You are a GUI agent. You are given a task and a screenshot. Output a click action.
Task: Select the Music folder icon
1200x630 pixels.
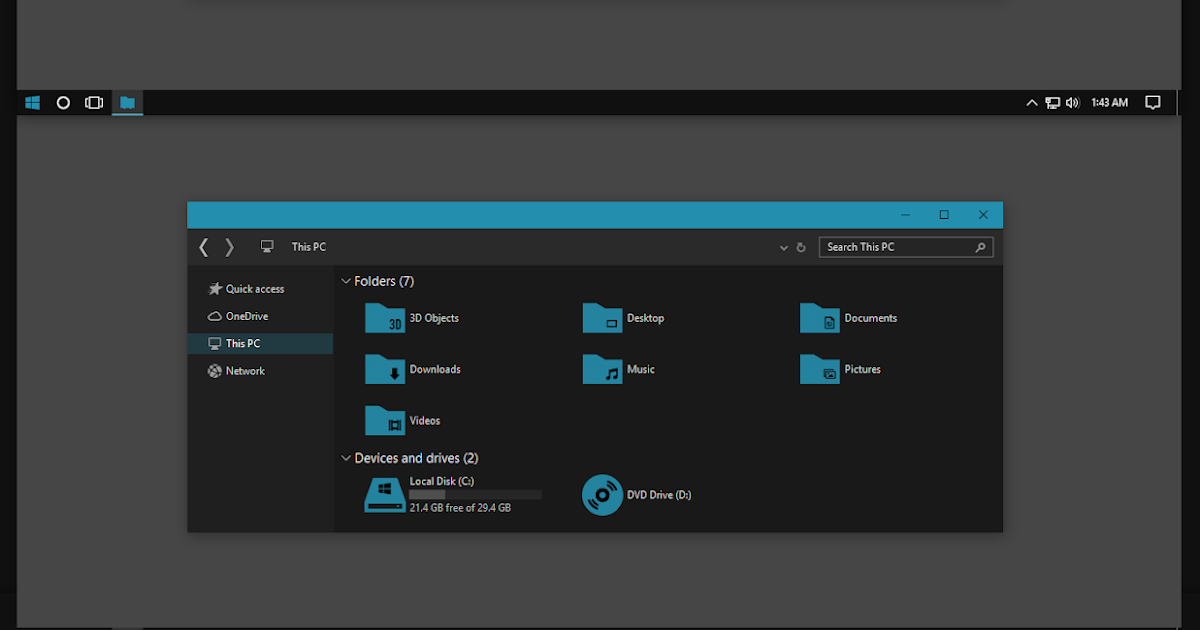click(602, 369)
